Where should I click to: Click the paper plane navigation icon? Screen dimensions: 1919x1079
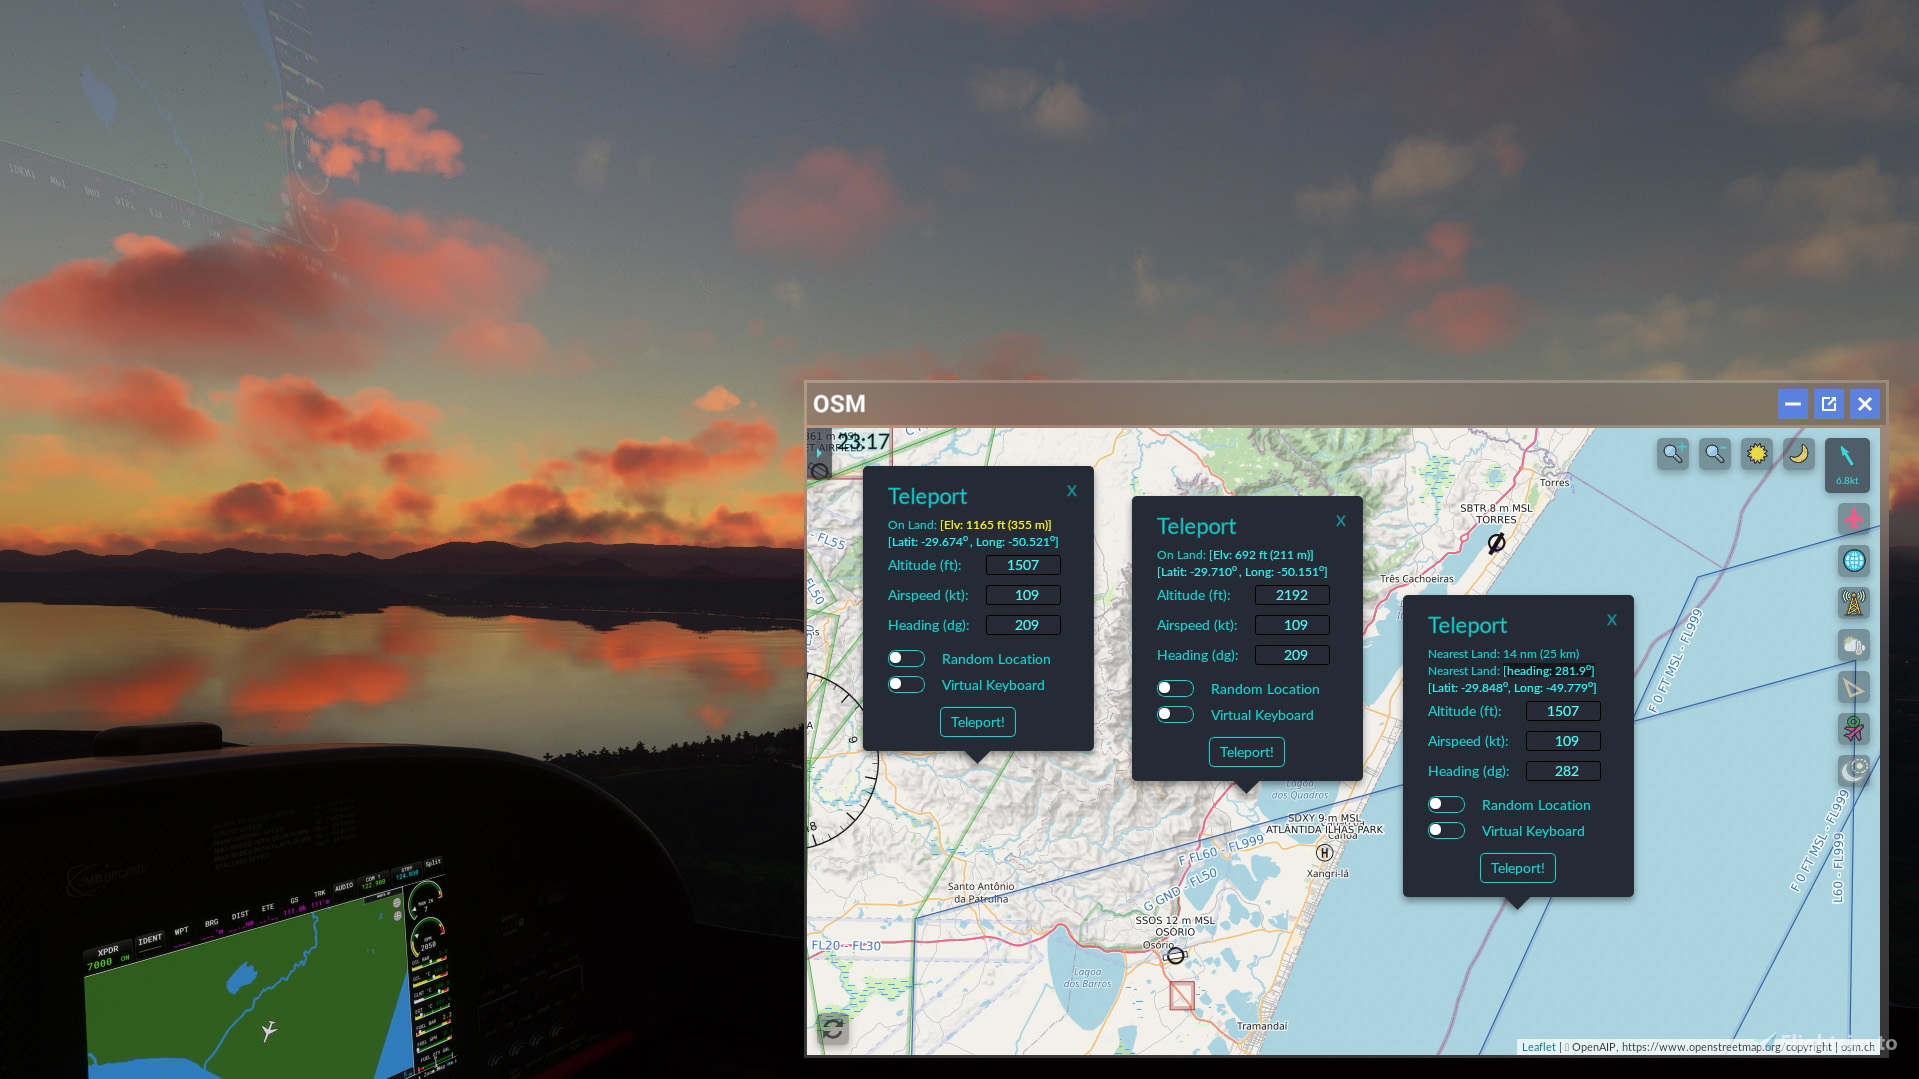pos(1854,688)
